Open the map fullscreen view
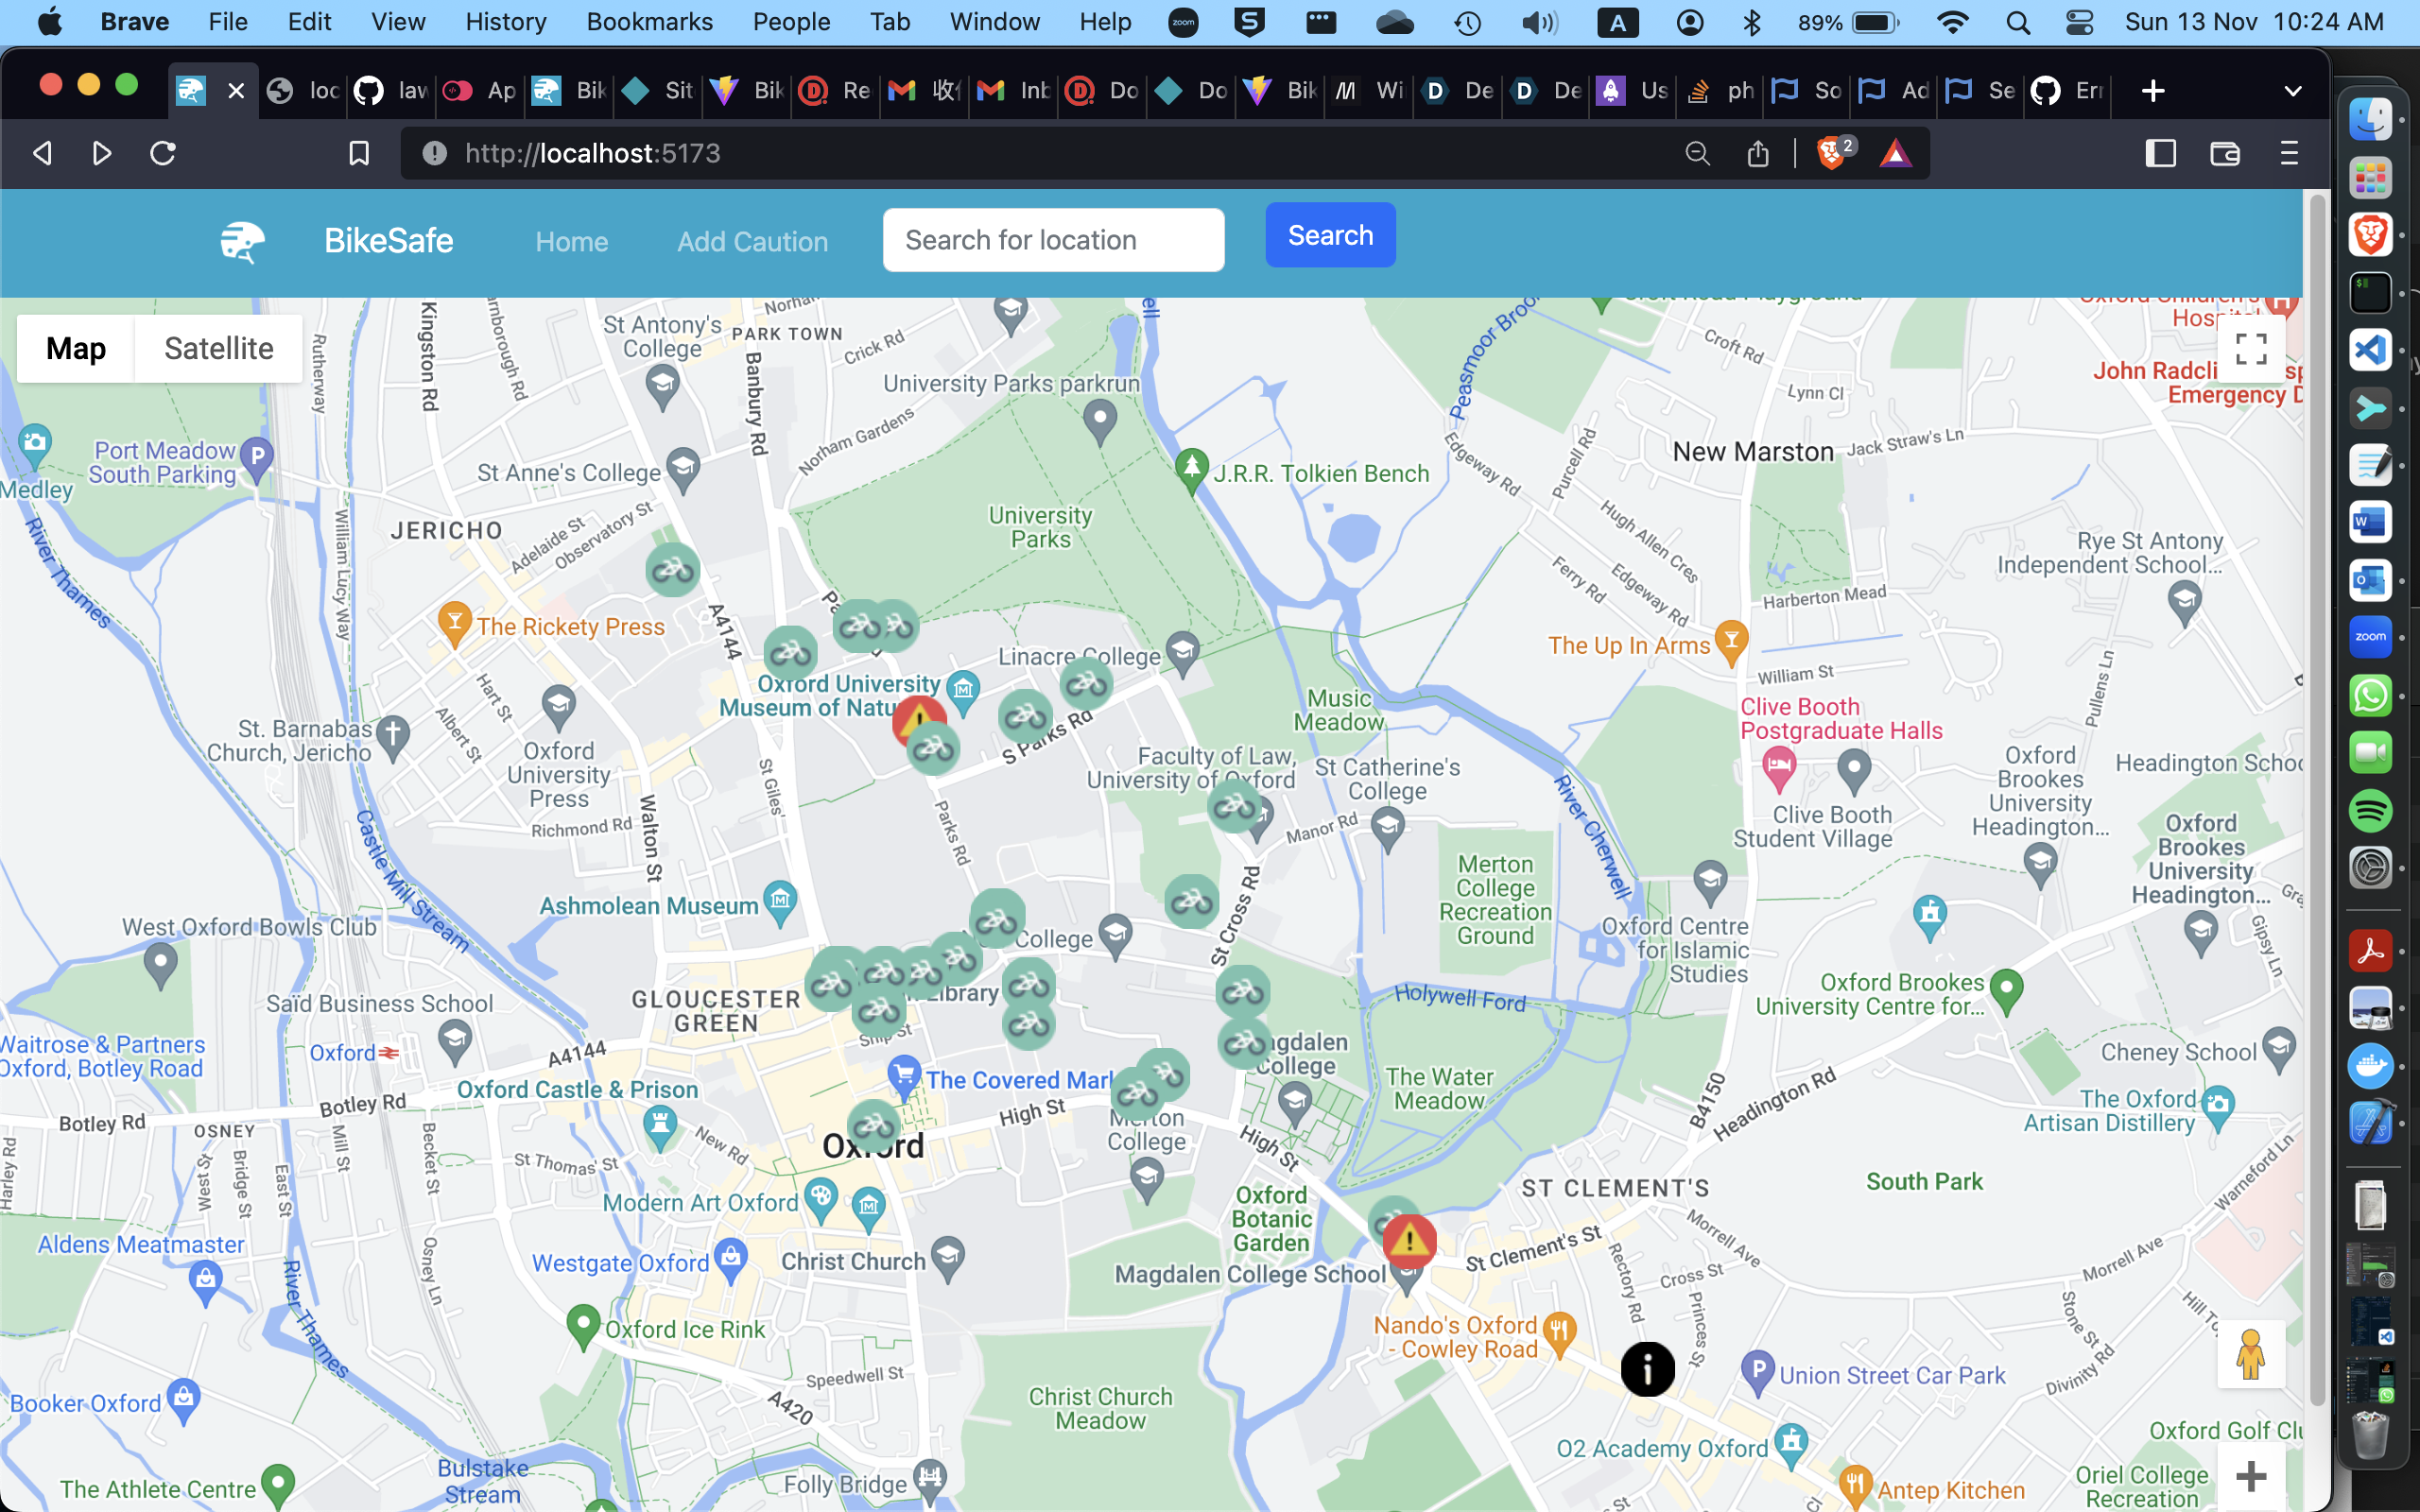 coord(2250,349)
